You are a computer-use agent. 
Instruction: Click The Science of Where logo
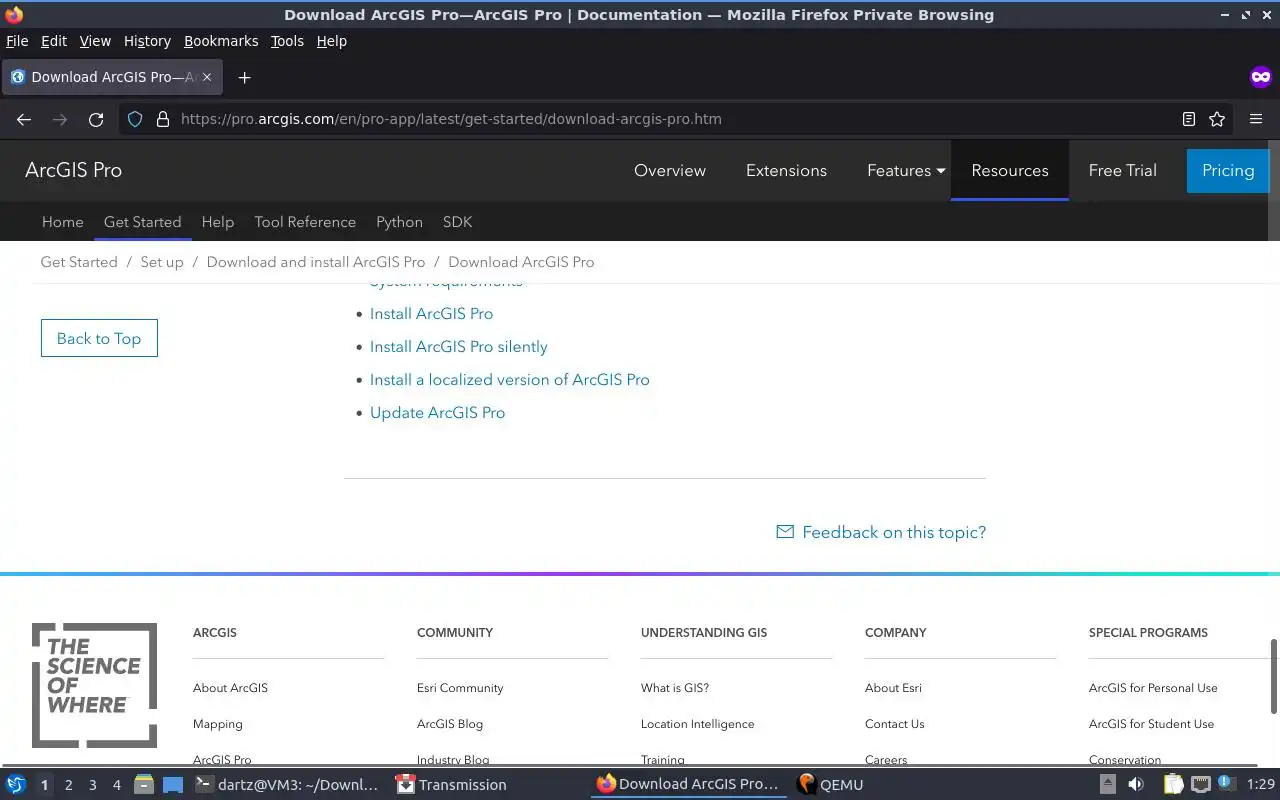pyautogui.click(x=94, y=685)
